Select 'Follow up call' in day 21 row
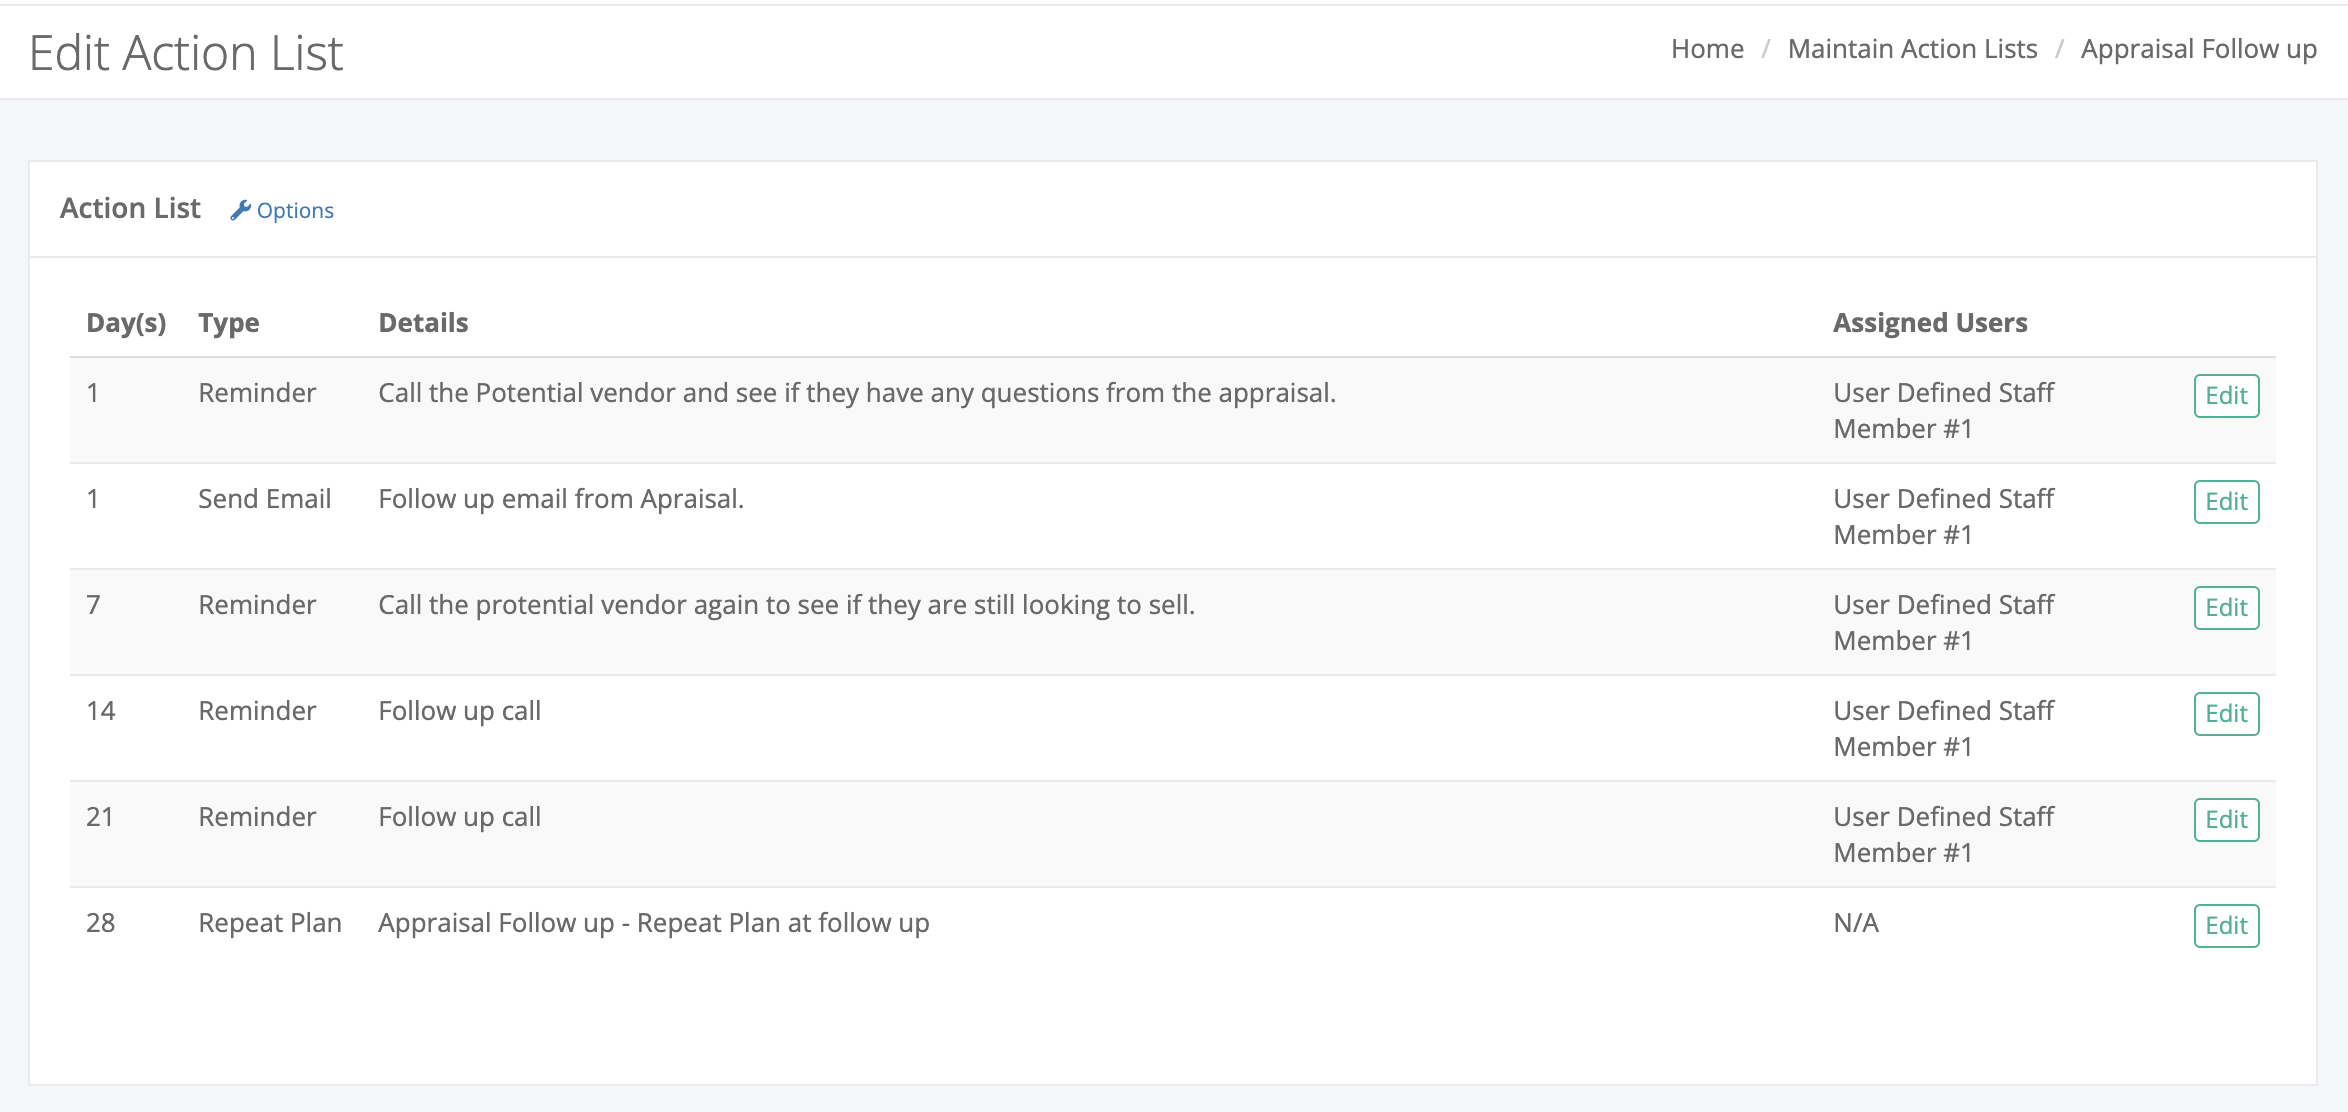 [x=459, y=817]
